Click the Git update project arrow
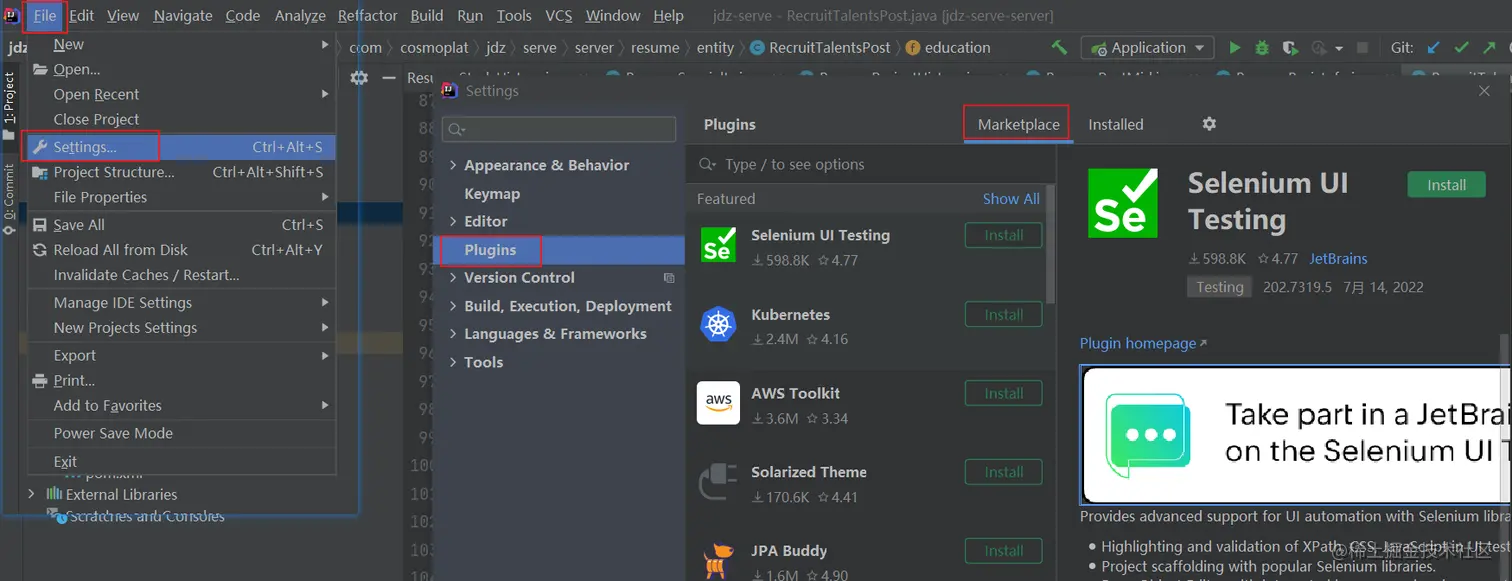Image resolution: width=1512 pixels, height=581 pixels. point(1434,47)
